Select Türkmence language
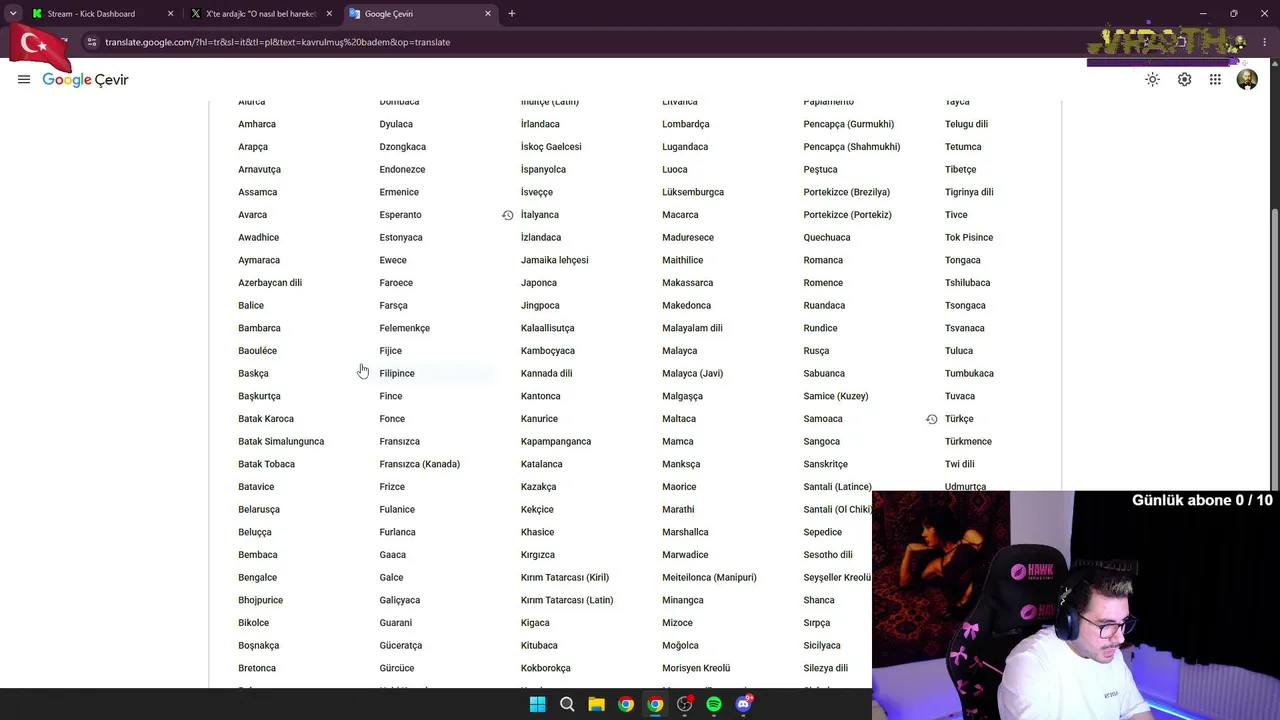1280x720 pixels. pyautogui.click(x=968, y=441)
